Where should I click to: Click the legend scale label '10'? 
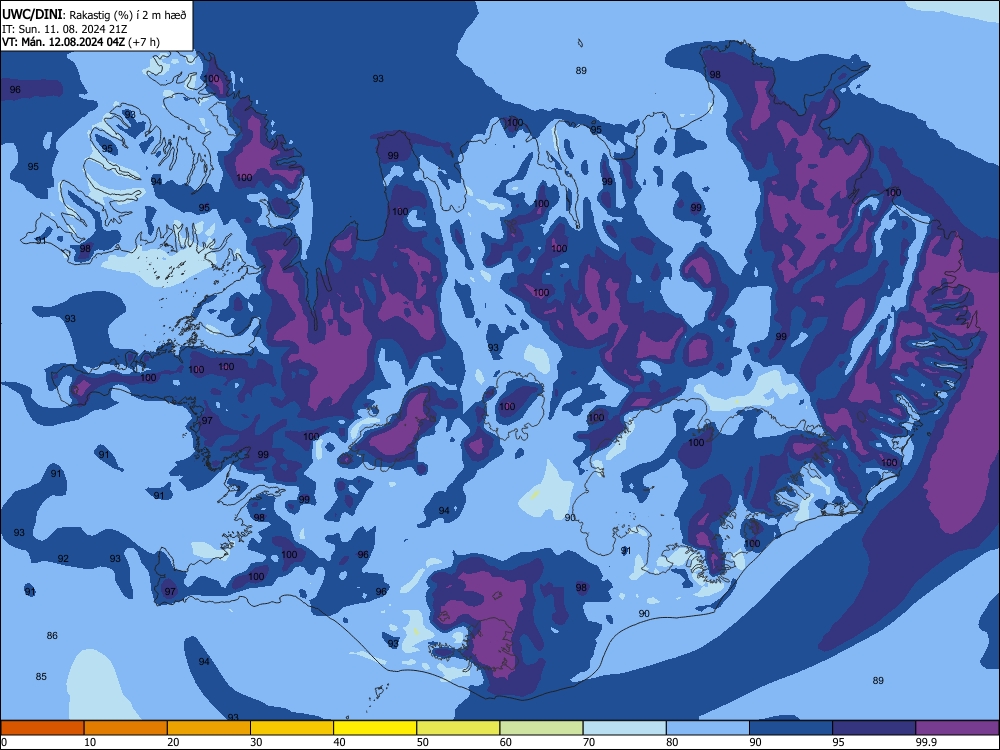pos(90,742)
